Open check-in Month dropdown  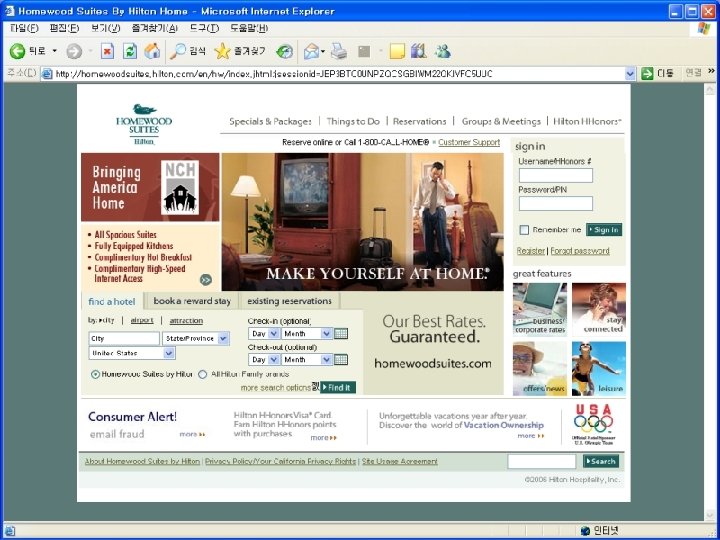[307, 334]
